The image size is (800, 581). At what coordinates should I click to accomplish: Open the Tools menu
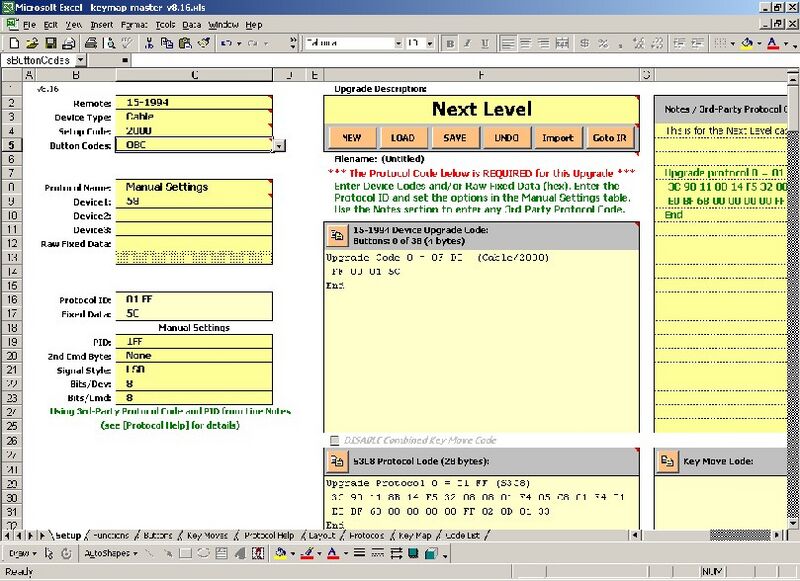[165, 24]
